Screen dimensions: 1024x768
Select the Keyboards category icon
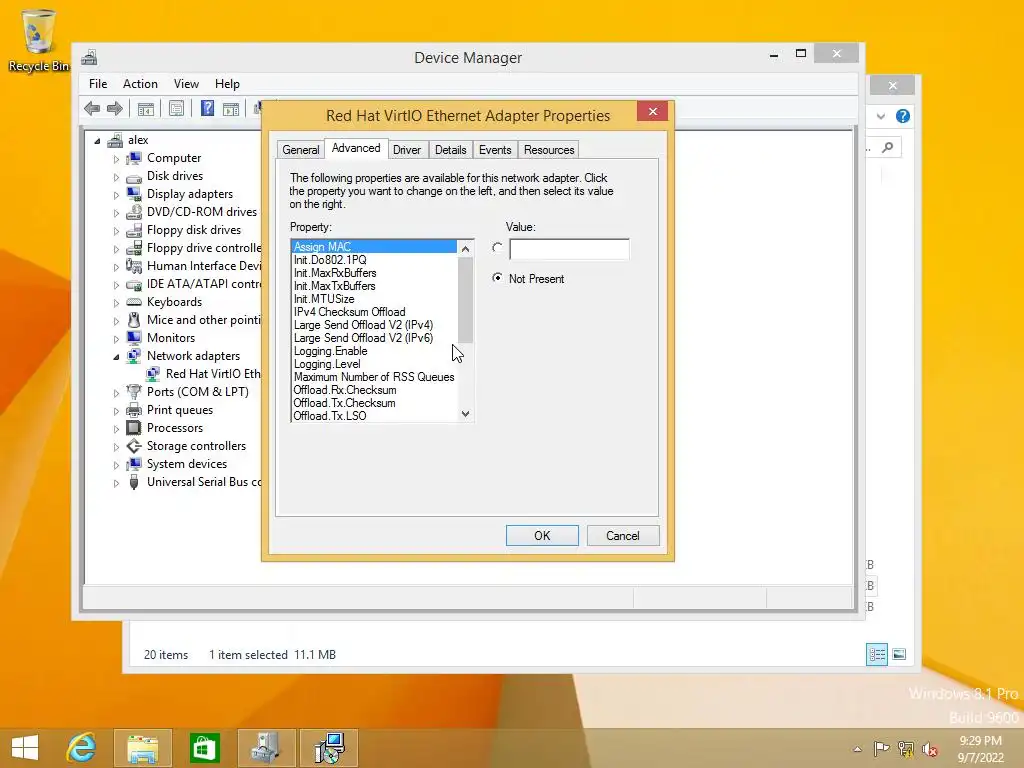[134, 302]
